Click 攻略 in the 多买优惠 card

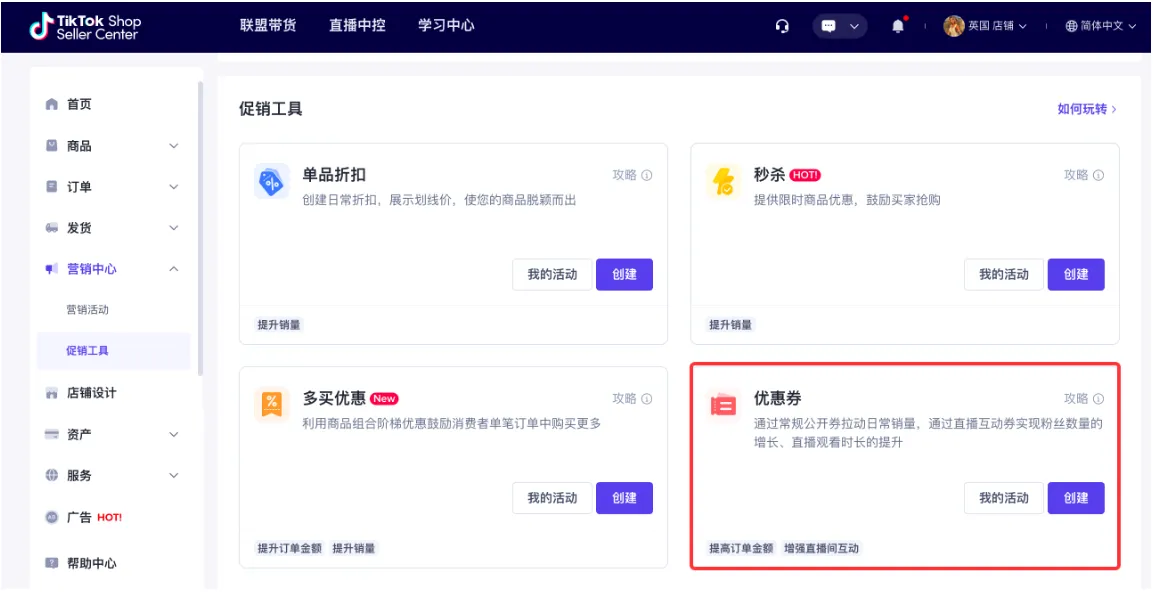[x=624, y=398]
